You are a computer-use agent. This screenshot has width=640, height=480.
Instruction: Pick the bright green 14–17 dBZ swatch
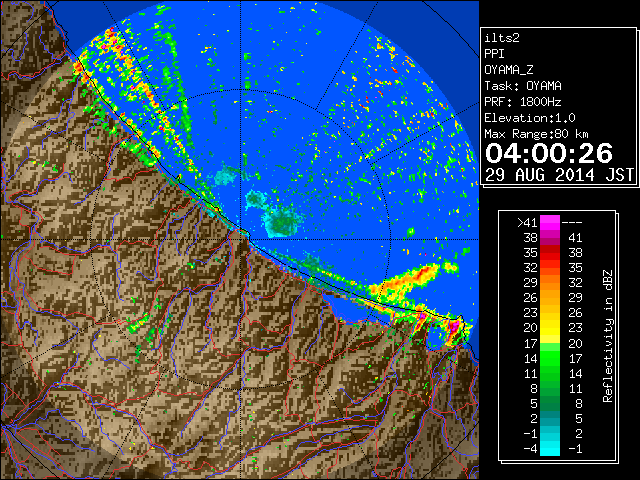[550, 358]
